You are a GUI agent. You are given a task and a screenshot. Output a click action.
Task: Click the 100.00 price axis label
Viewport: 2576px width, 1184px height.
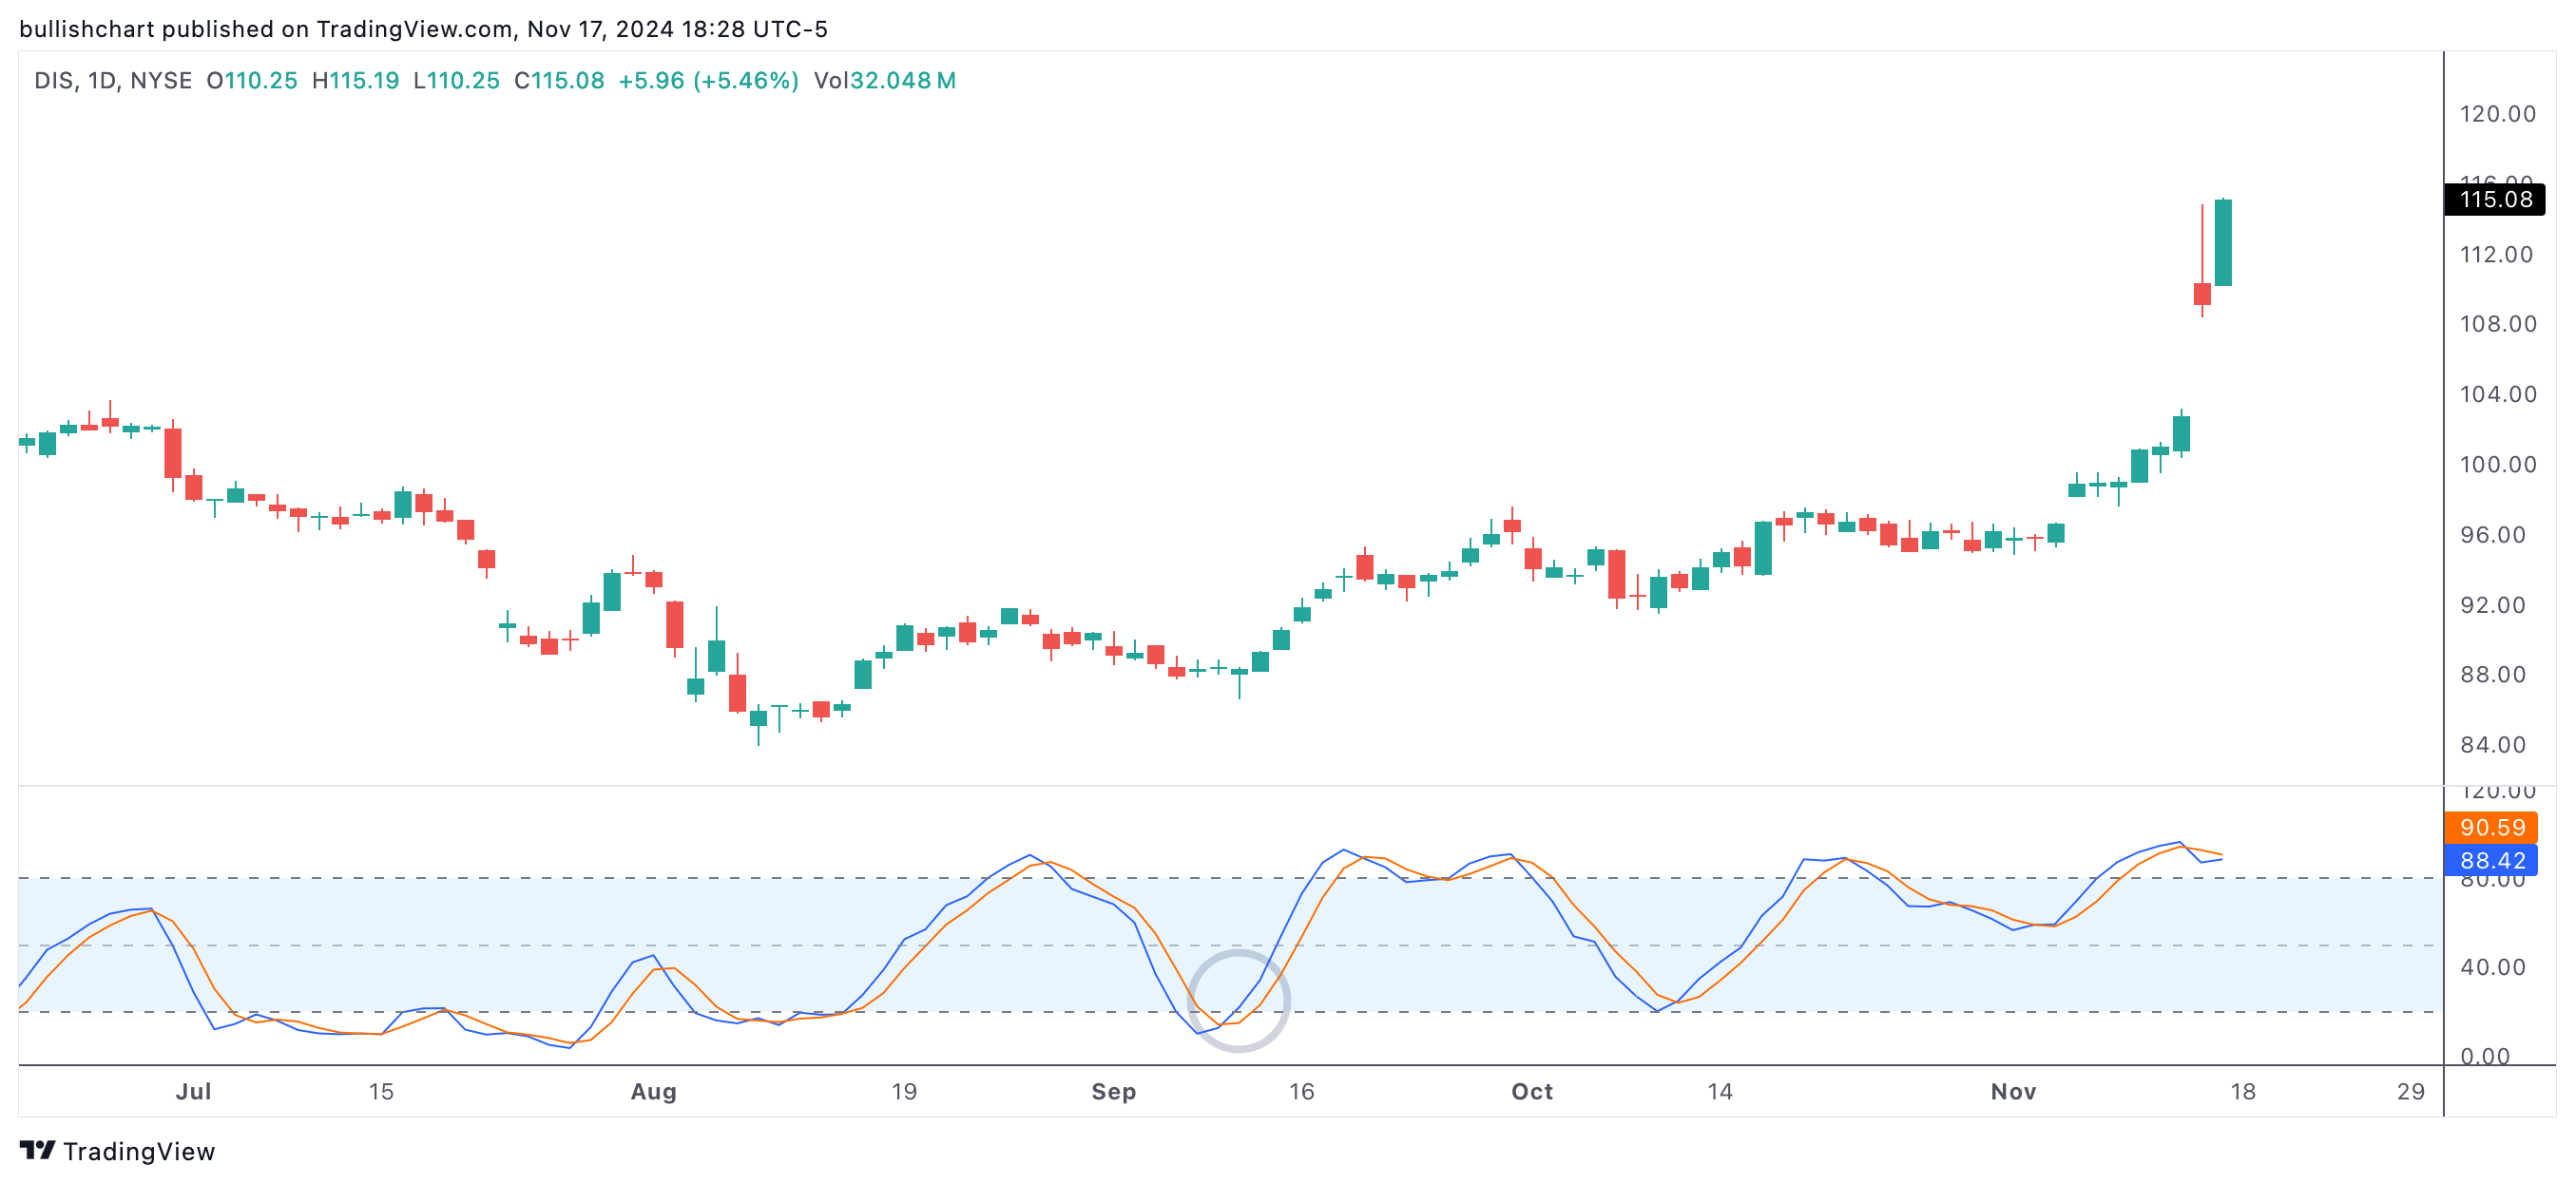tap(2498, 465)
